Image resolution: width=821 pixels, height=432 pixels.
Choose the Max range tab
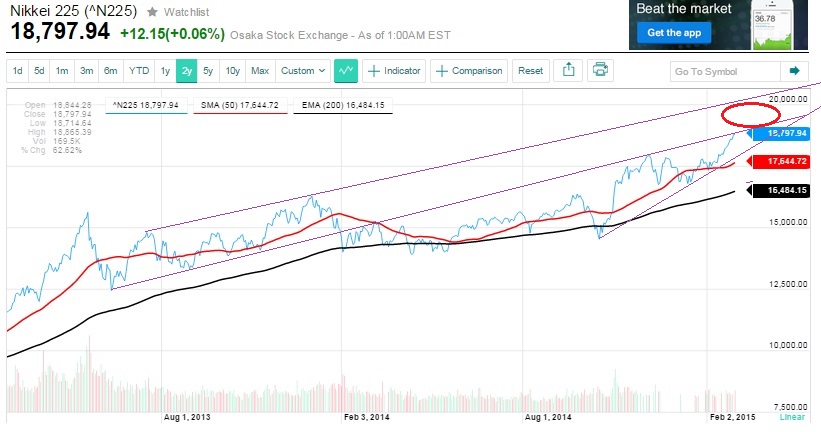260,71
